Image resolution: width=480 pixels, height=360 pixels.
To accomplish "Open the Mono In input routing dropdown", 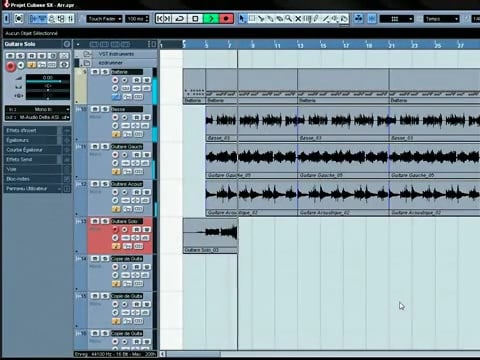I will click(x=38, y=109).
